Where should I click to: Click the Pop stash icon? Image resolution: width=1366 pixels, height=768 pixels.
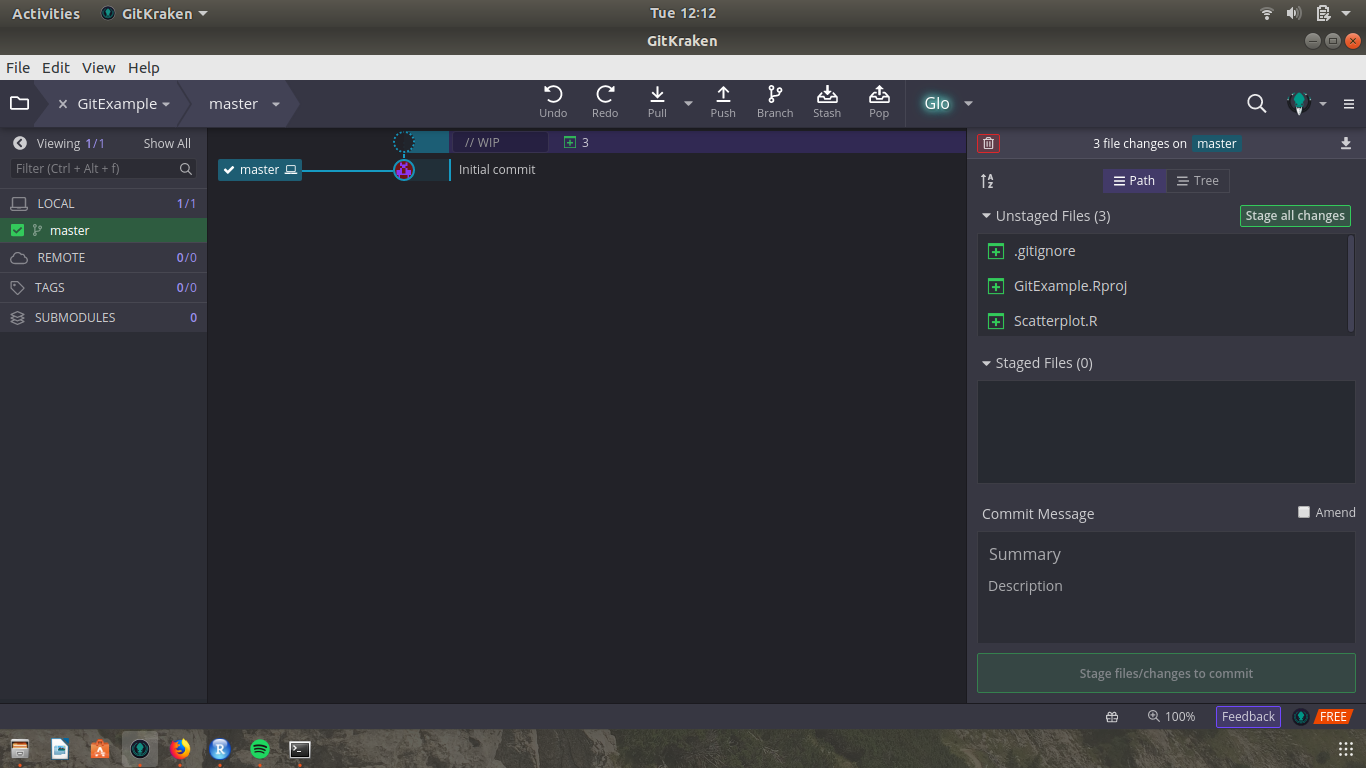click(879, 95)
